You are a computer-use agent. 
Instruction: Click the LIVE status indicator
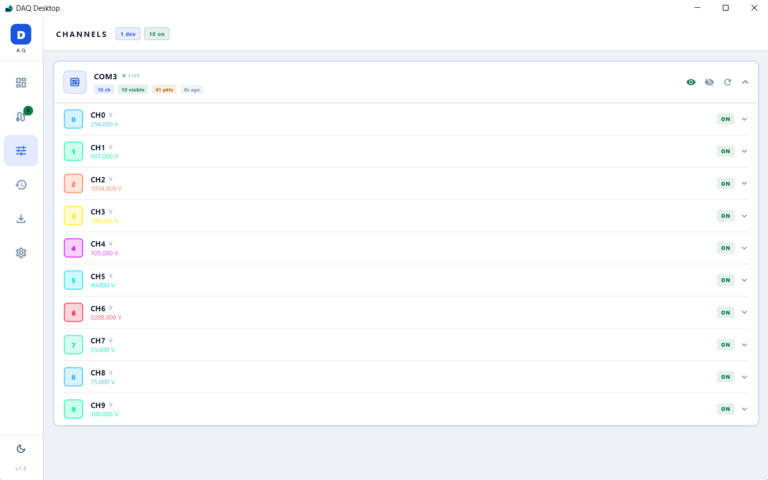(x=131, y=76)
